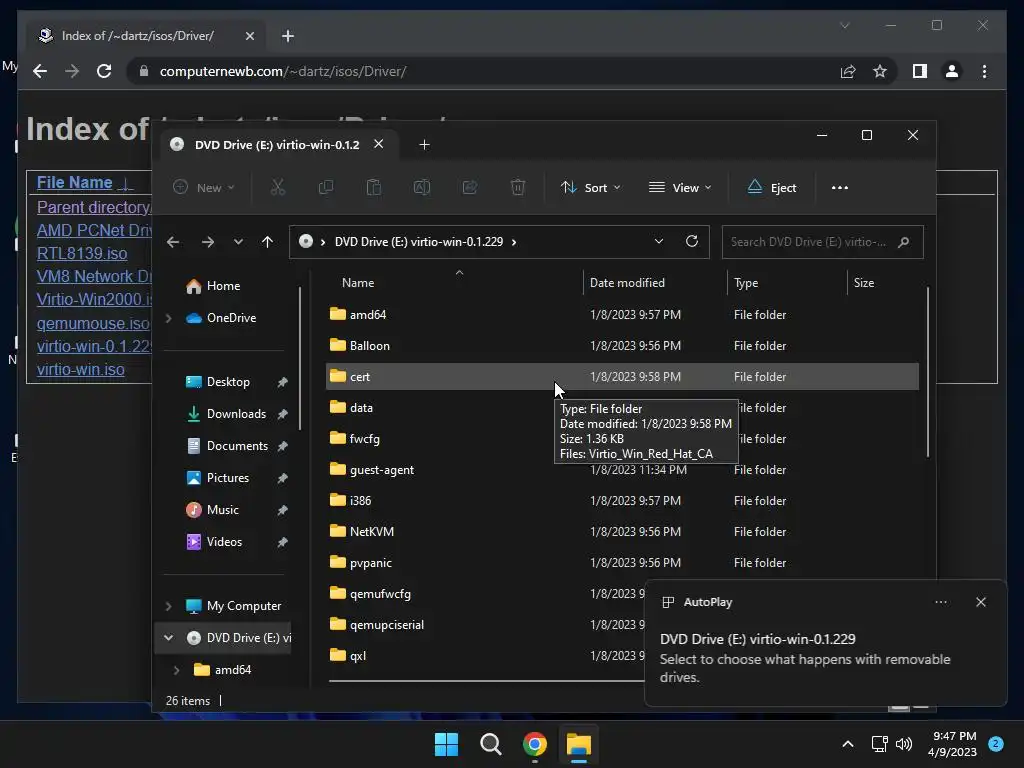
Task: Click the address path chevron after virtio-win-0.1.229
Action: point(514,242)
